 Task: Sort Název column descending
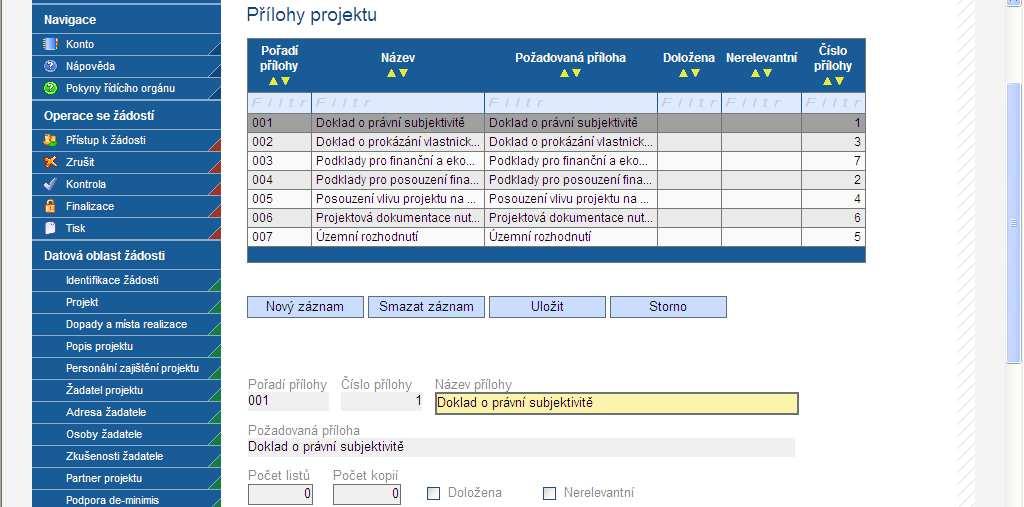click(403, 73)
